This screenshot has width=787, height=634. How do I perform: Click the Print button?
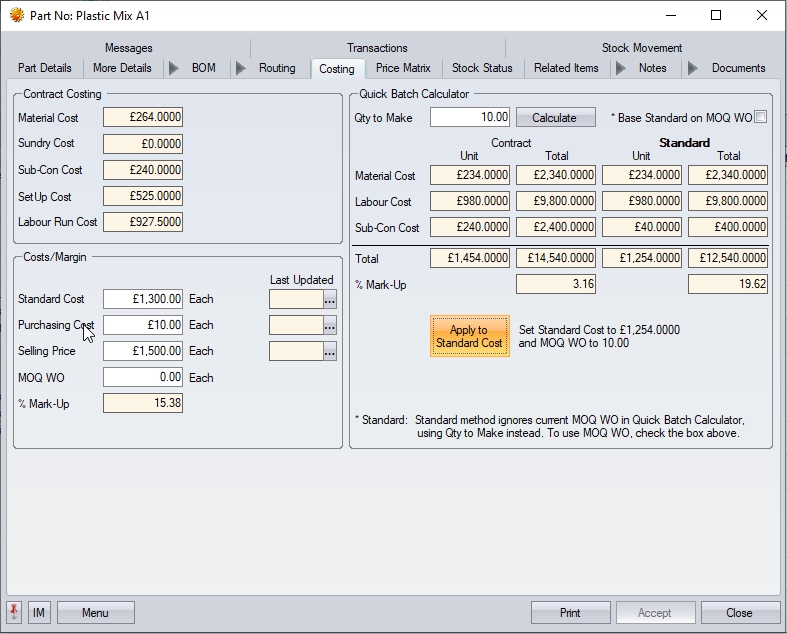(570, 612)
